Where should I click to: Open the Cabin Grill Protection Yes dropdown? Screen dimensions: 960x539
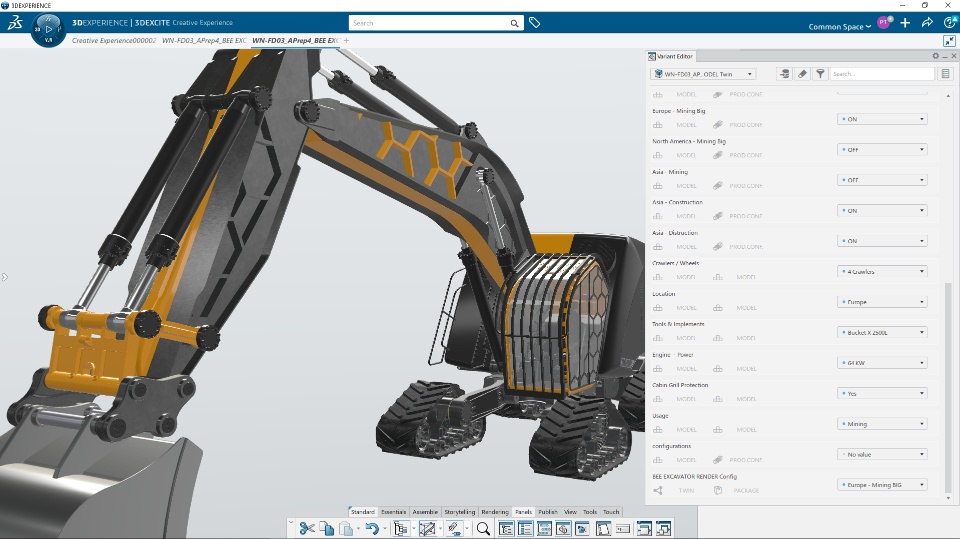pos(882,393)
